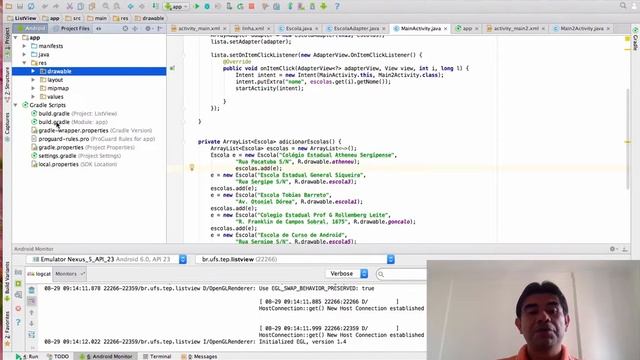Click the ListView breadcrumb
Image resolution: width=640 pixels, height=360 pixels.
[x=22, y=18]
